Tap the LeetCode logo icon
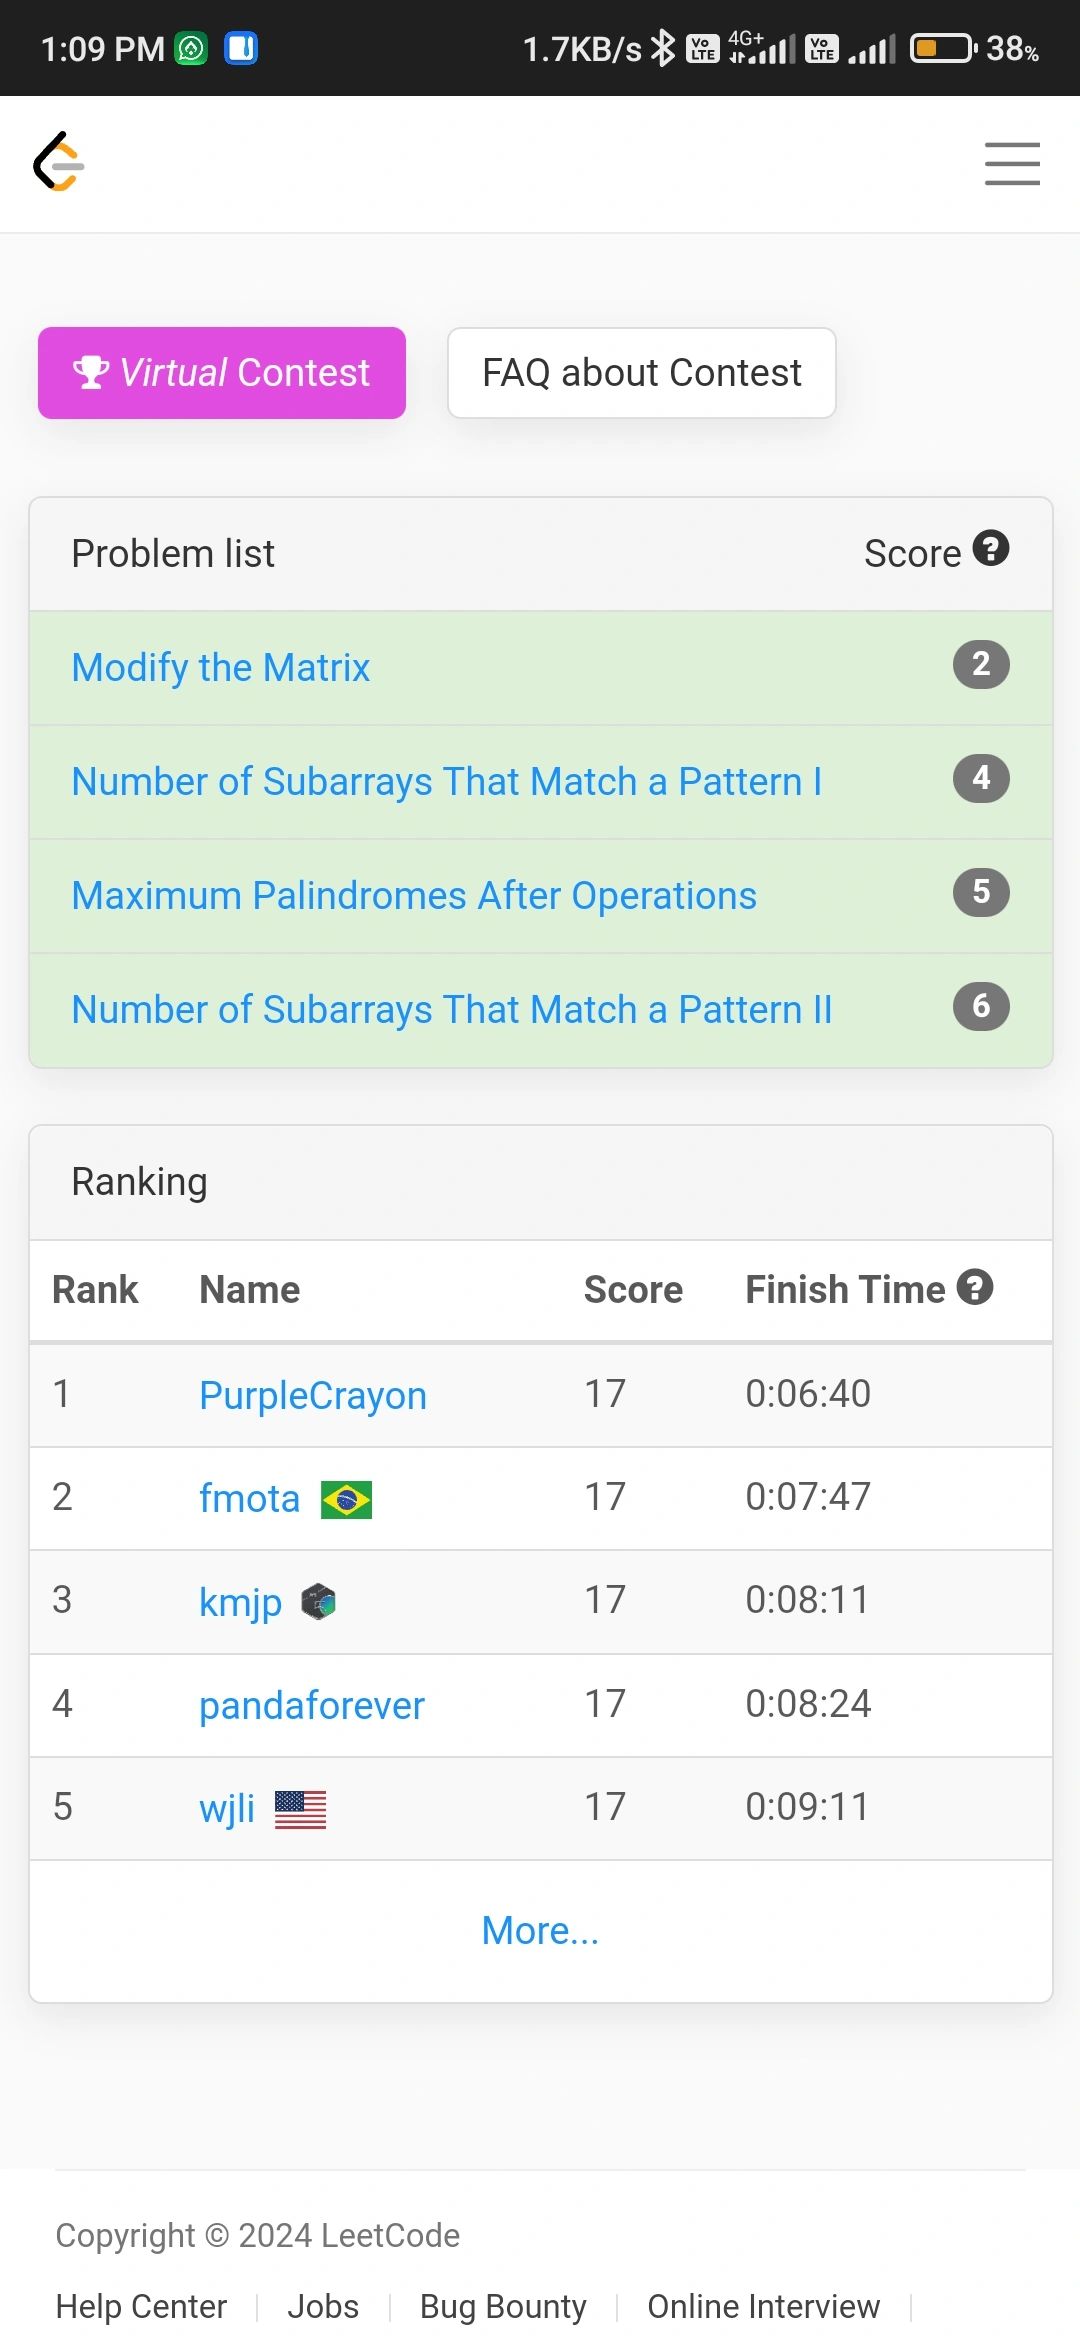Screen dimensions: 1080x2340 click(59, 162)
